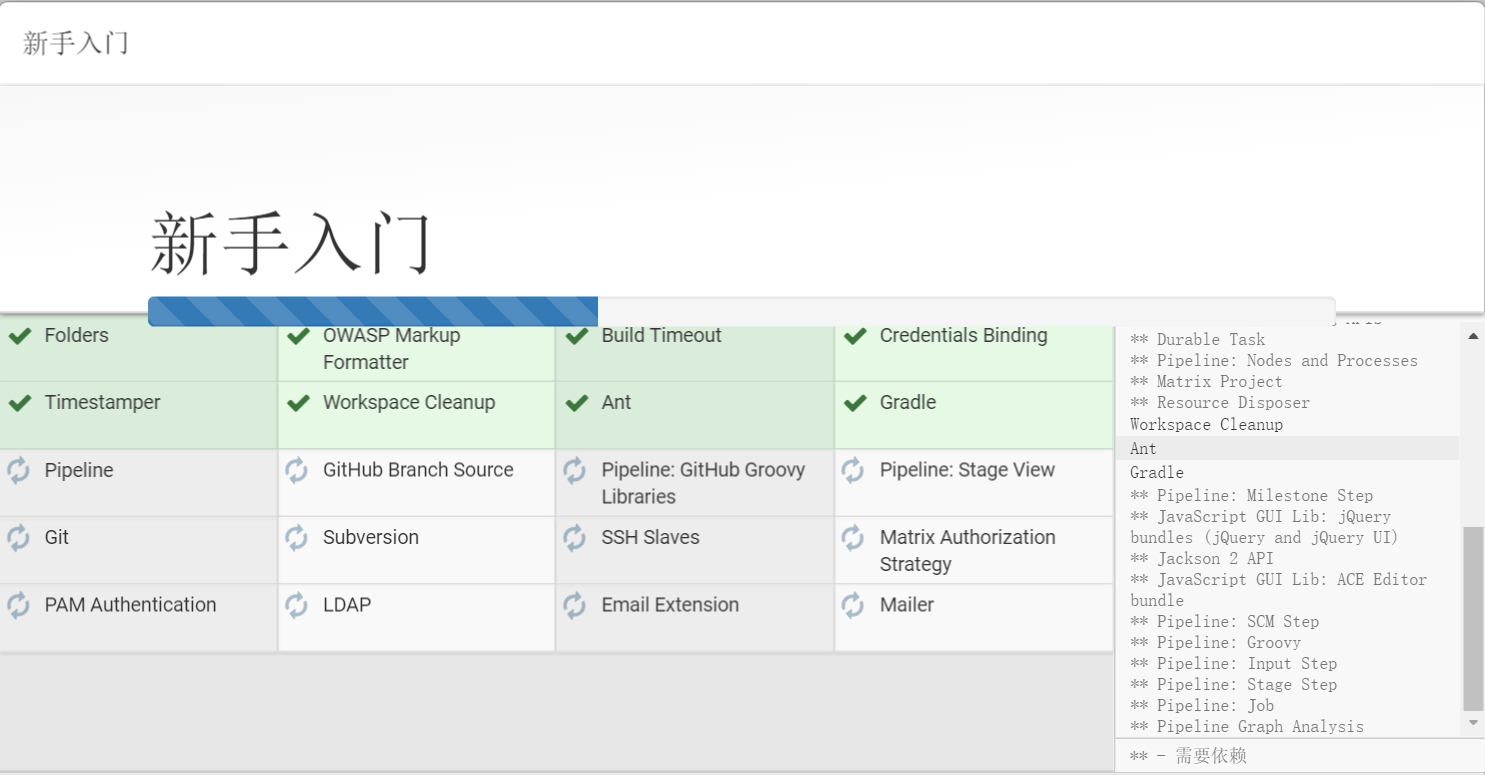Click the install log scrollbar thumb
Image resolution: width=1485 pixels, height=775 pixels.
(x=1473, y=618)
